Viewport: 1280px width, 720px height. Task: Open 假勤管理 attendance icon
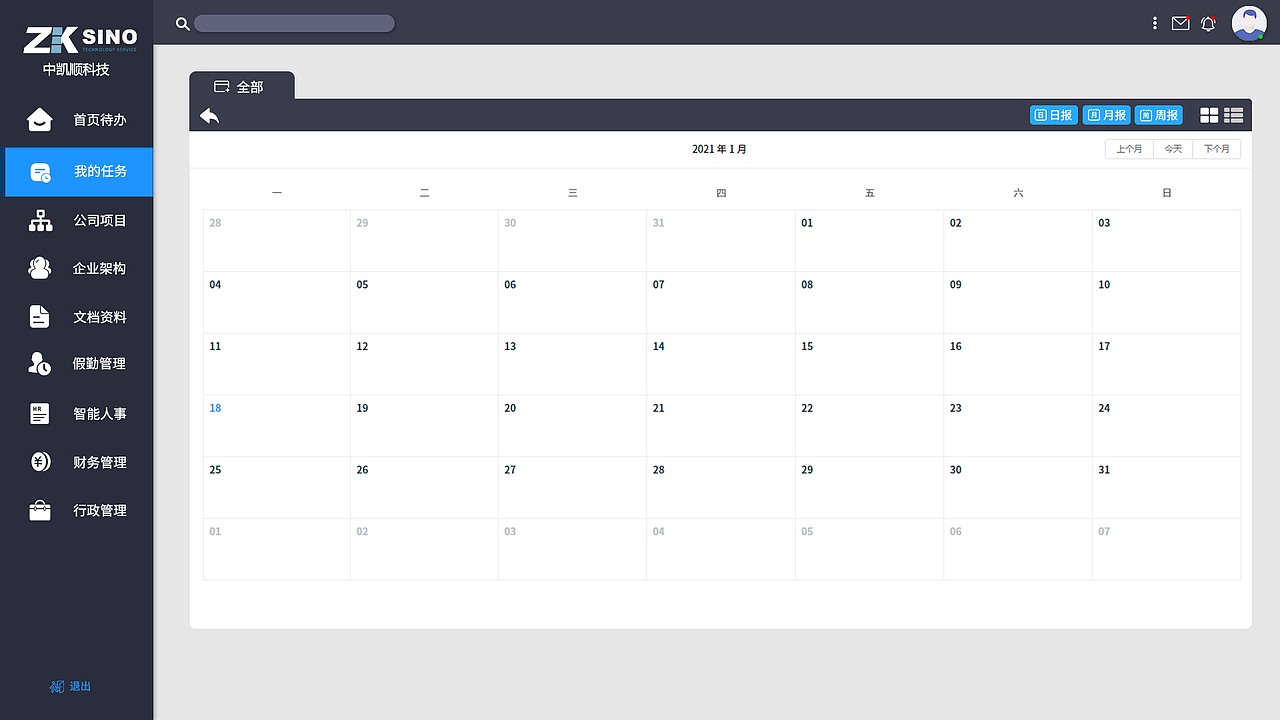pos(40,364)
